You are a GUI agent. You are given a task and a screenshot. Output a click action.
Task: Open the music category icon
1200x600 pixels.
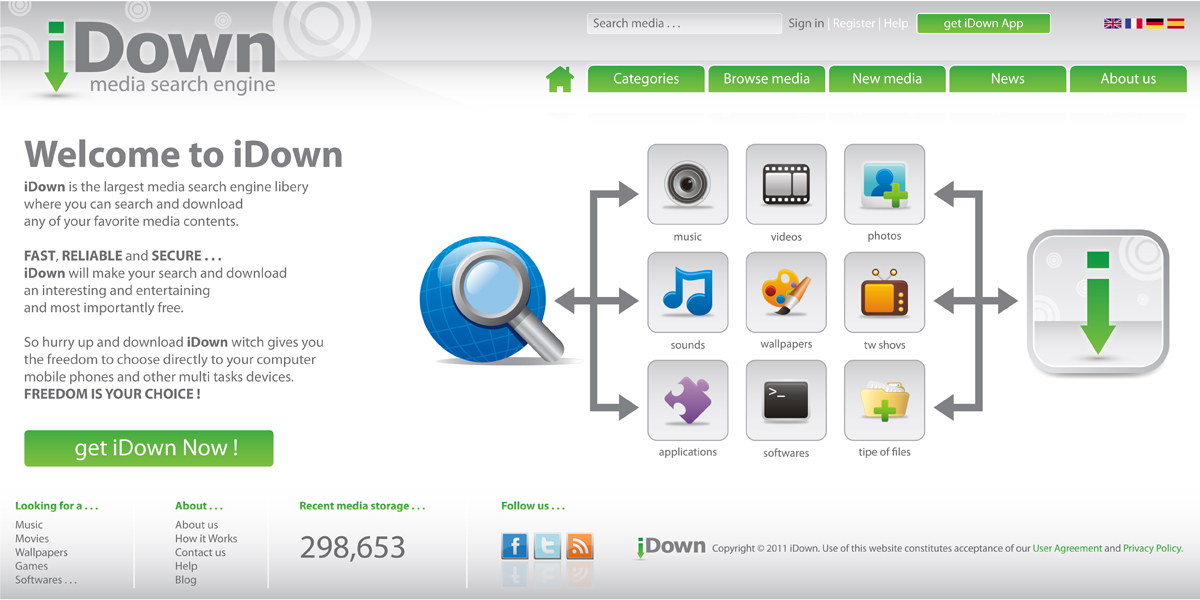(688, 184)
